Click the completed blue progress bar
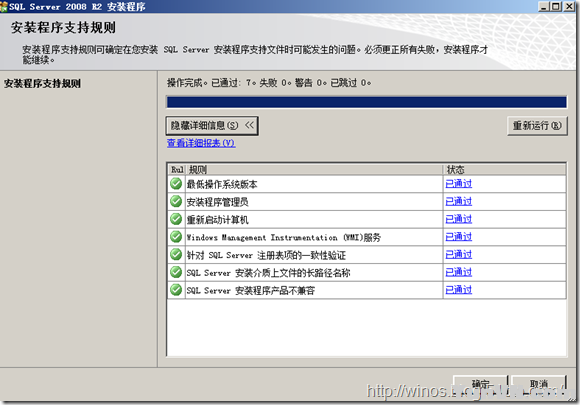Viewport: 580px width, 405px height. pos(367,102)
